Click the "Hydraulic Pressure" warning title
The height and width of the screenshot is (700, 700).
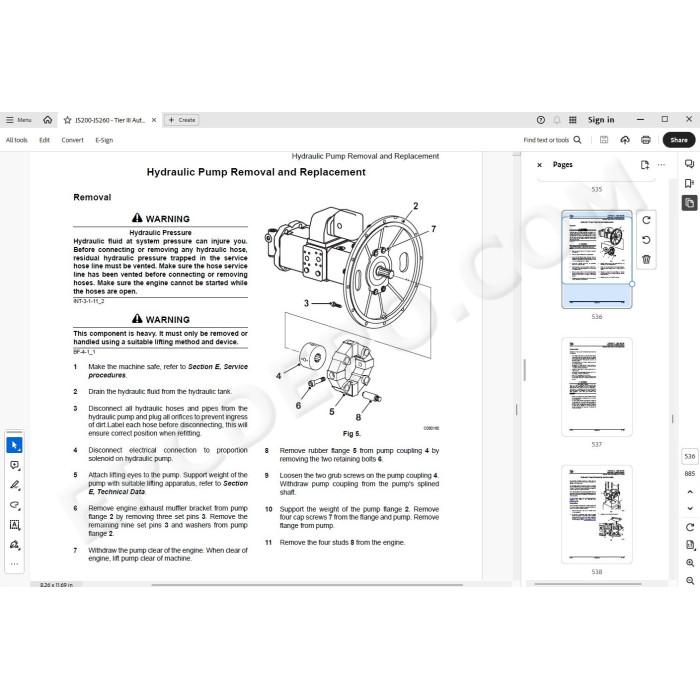[x=160, y=233]
